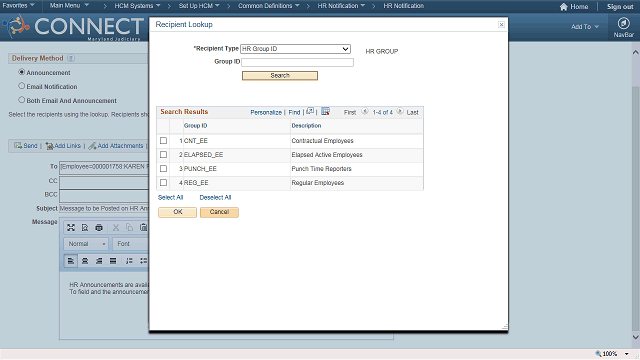This screenshot has width=640, height=360.
Task: Click Cancel button in dialog
Action: (219, 212)
